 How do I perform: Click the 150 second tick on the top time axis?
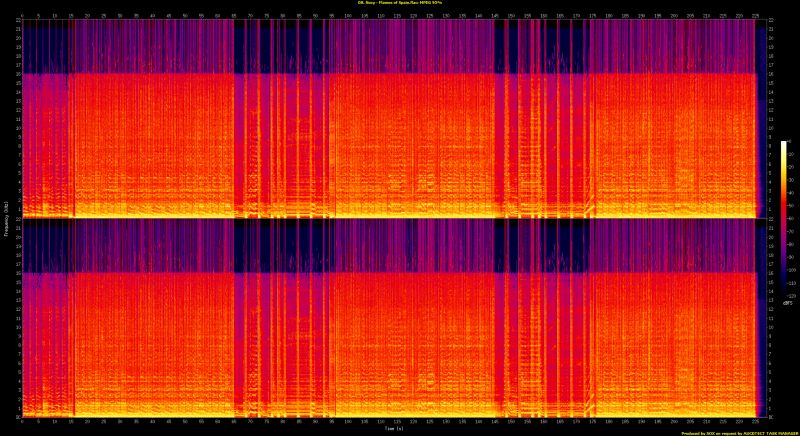coord(511,15)
